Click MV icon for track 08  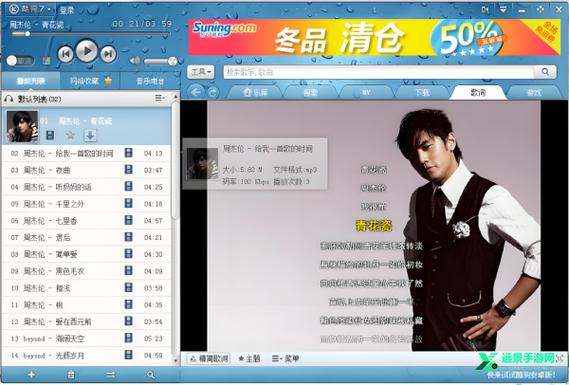[128, 254]
